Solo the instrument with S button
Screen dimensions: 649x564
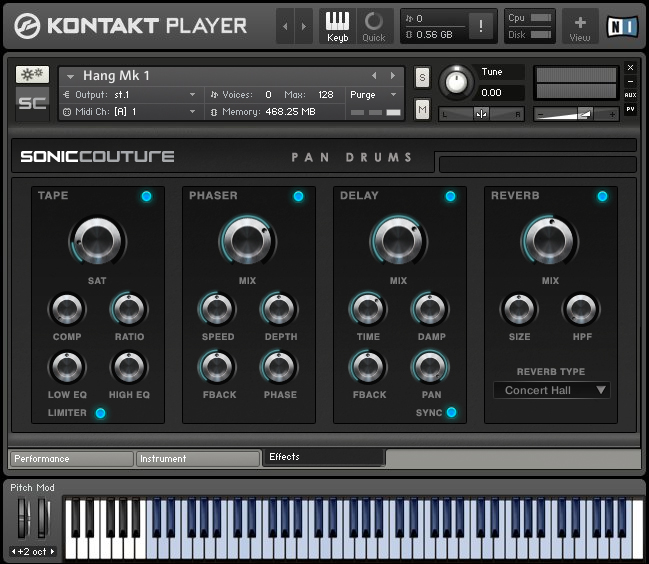pos(422,77)
